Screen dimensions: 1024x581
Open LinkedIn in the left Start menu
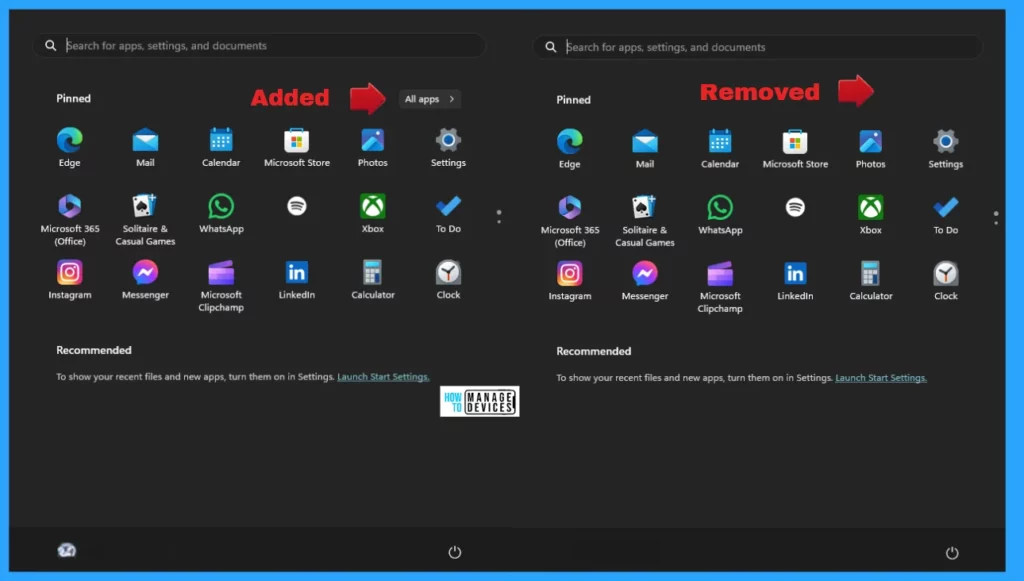coord(296,279)
